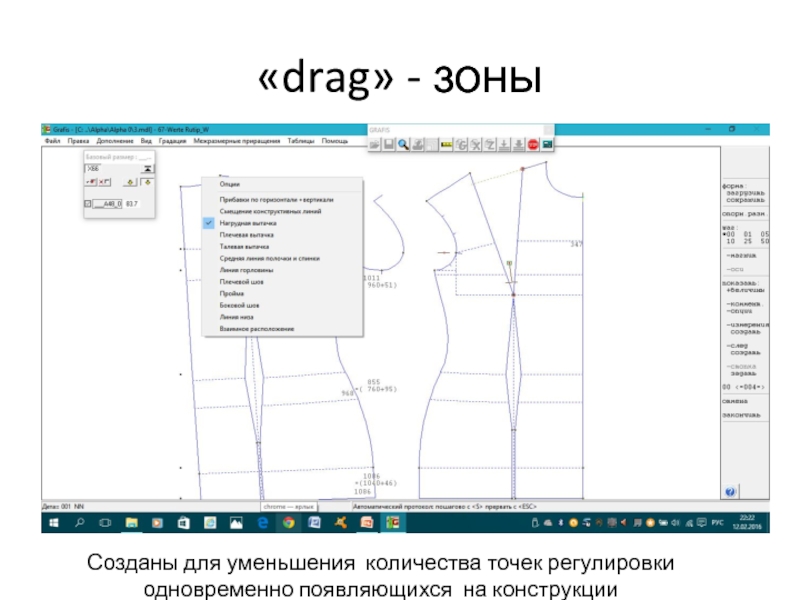Screen dimensions: 800x600
Task: Select the 00 step radio option
Action: click(727, 233)
